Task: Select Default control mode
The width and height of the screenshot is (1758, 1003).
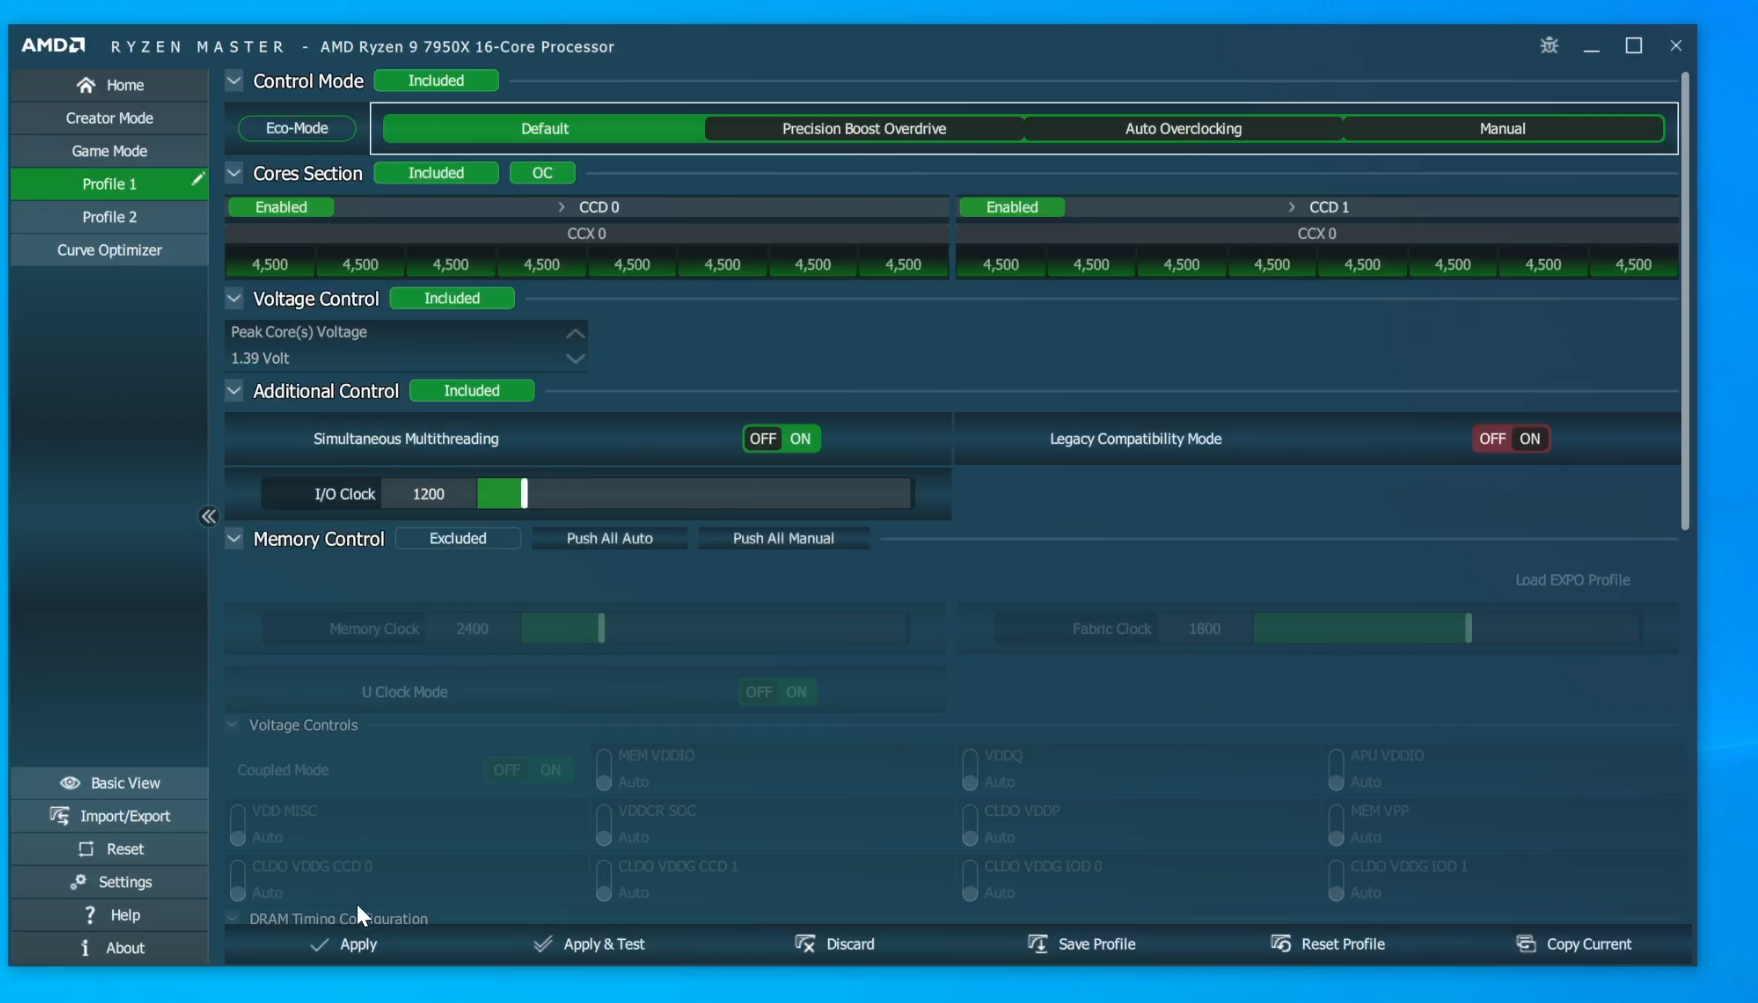Action: (544, 128)
